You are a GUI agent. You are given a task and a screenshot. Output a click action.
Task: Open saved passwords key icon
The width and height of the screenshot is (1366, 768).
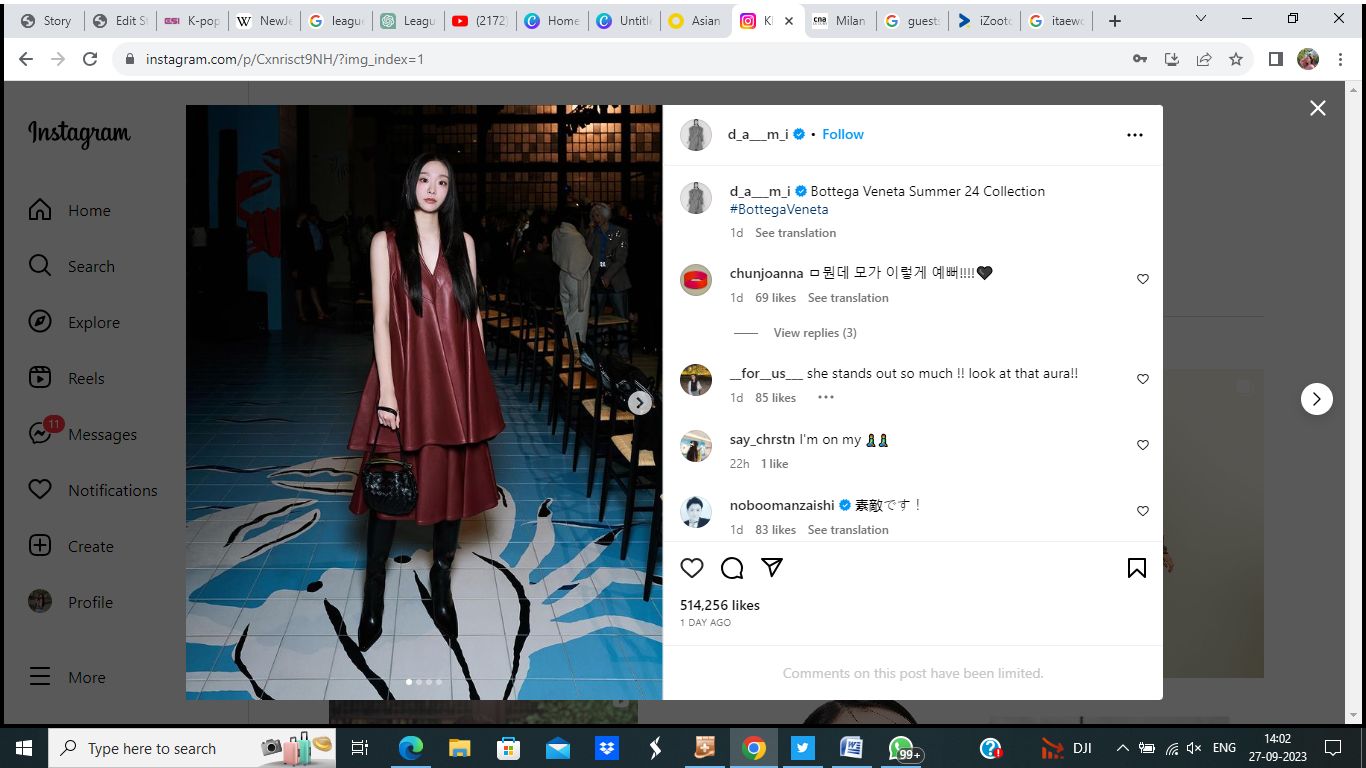pyautogui.click(x=1139, y=59)
